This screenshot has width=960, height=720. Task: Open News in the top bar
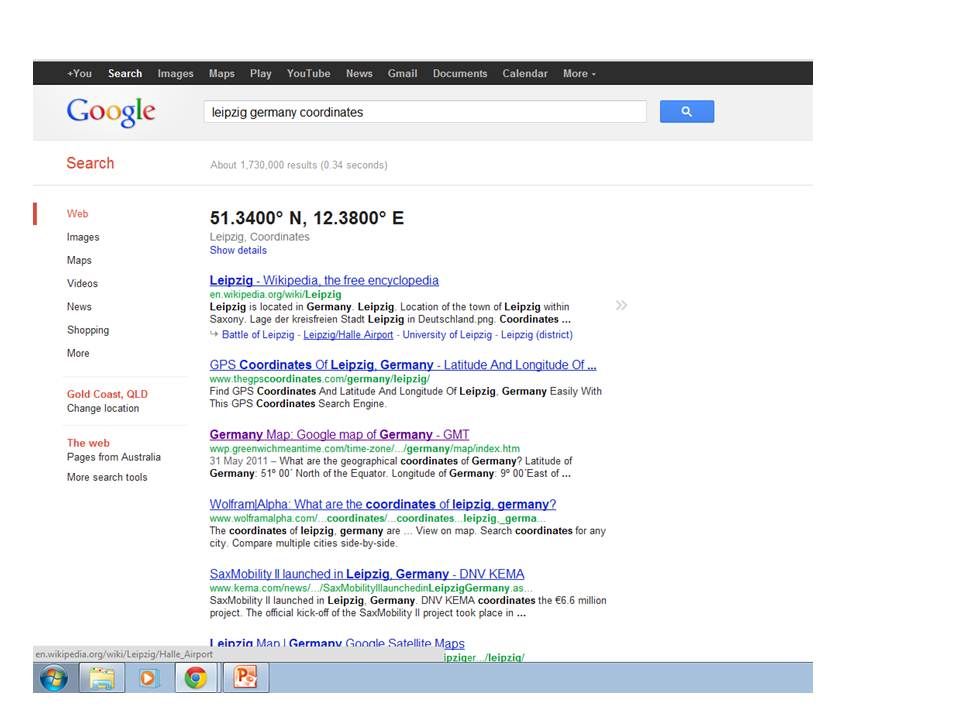coord(359,73)
